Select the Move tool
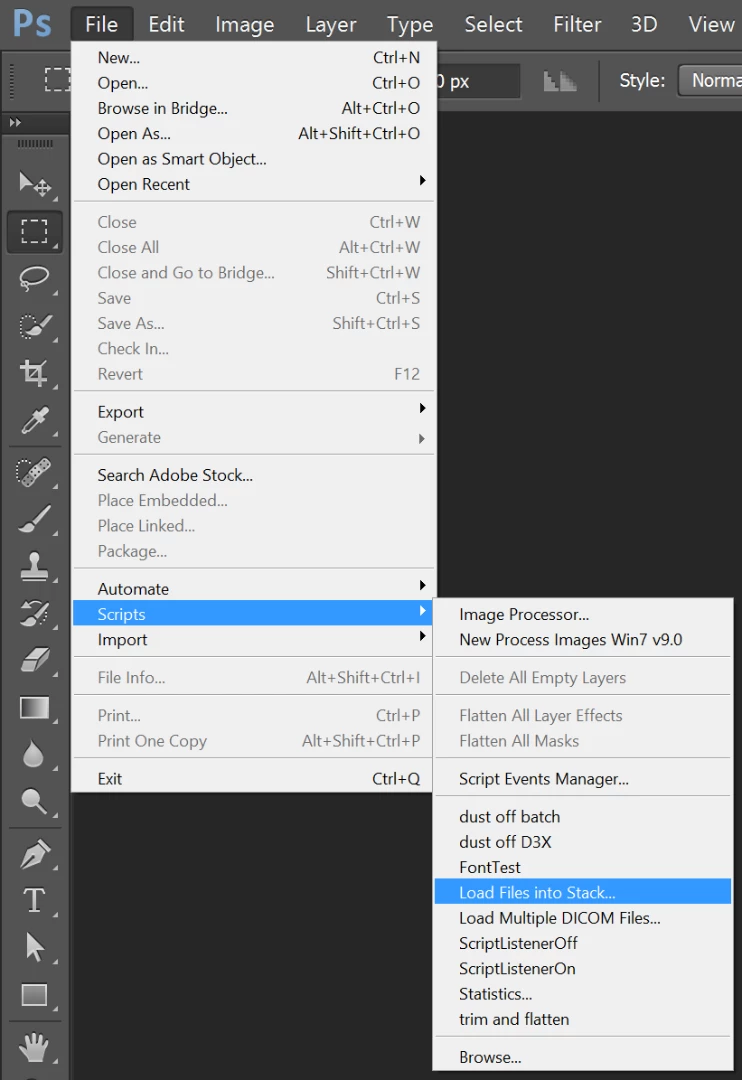The height and width of the screenshot is (1080, 742). (x=34, y=184)
